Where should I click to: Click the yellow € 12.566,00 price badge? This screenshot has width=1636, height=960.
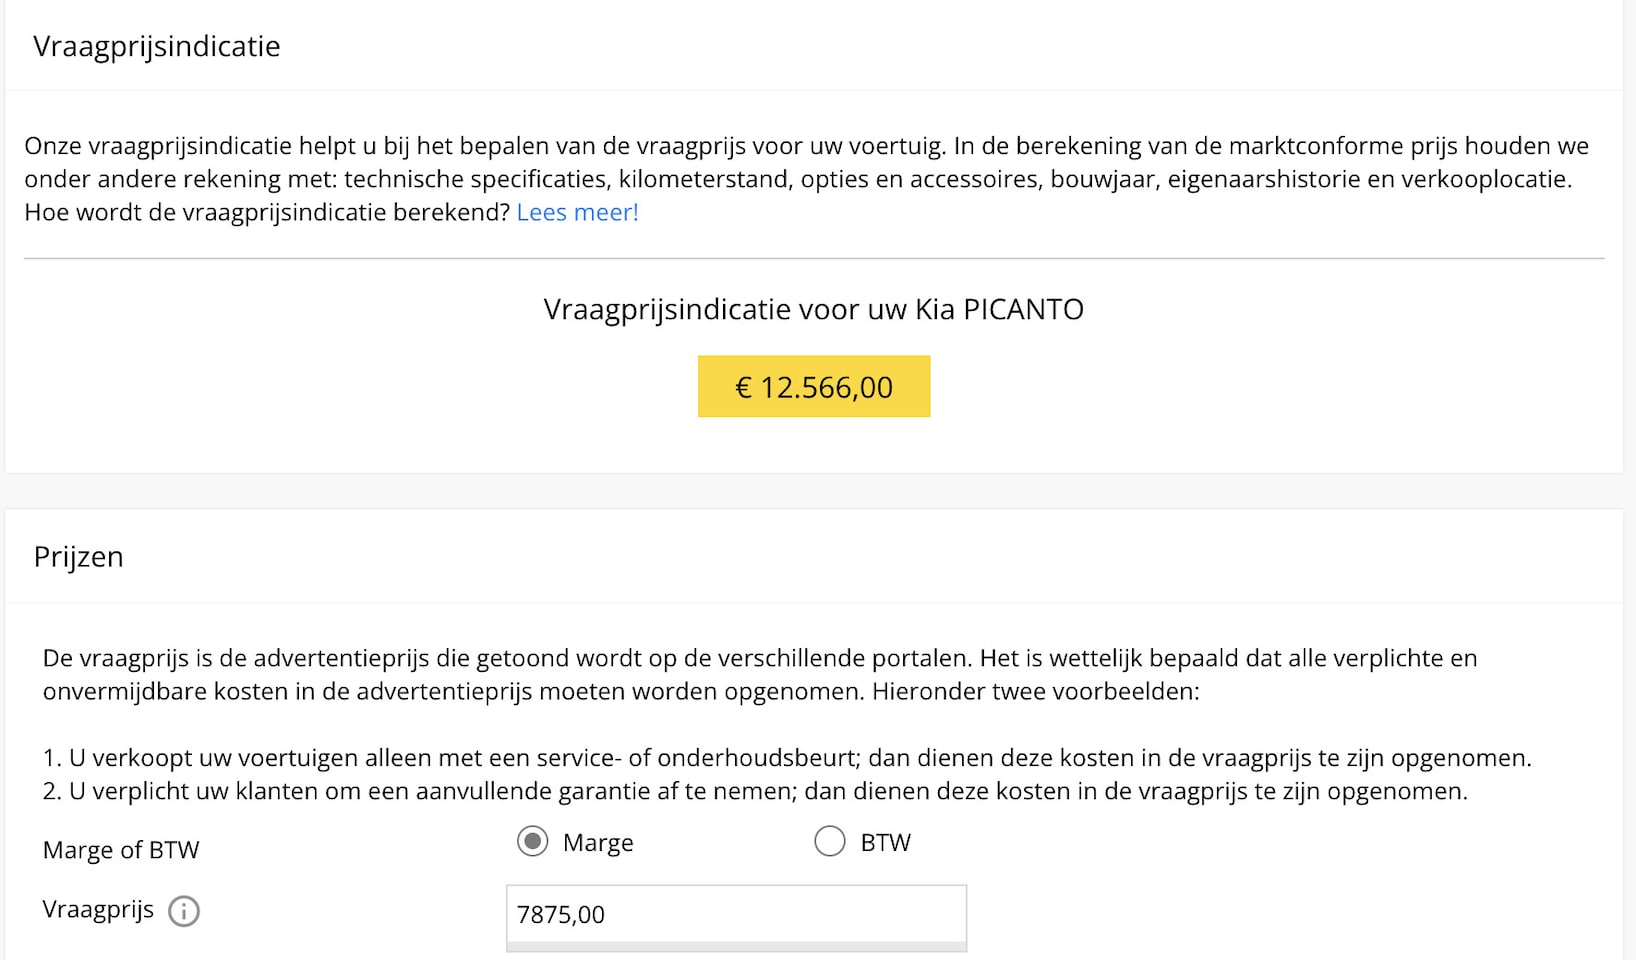point(814,387)
